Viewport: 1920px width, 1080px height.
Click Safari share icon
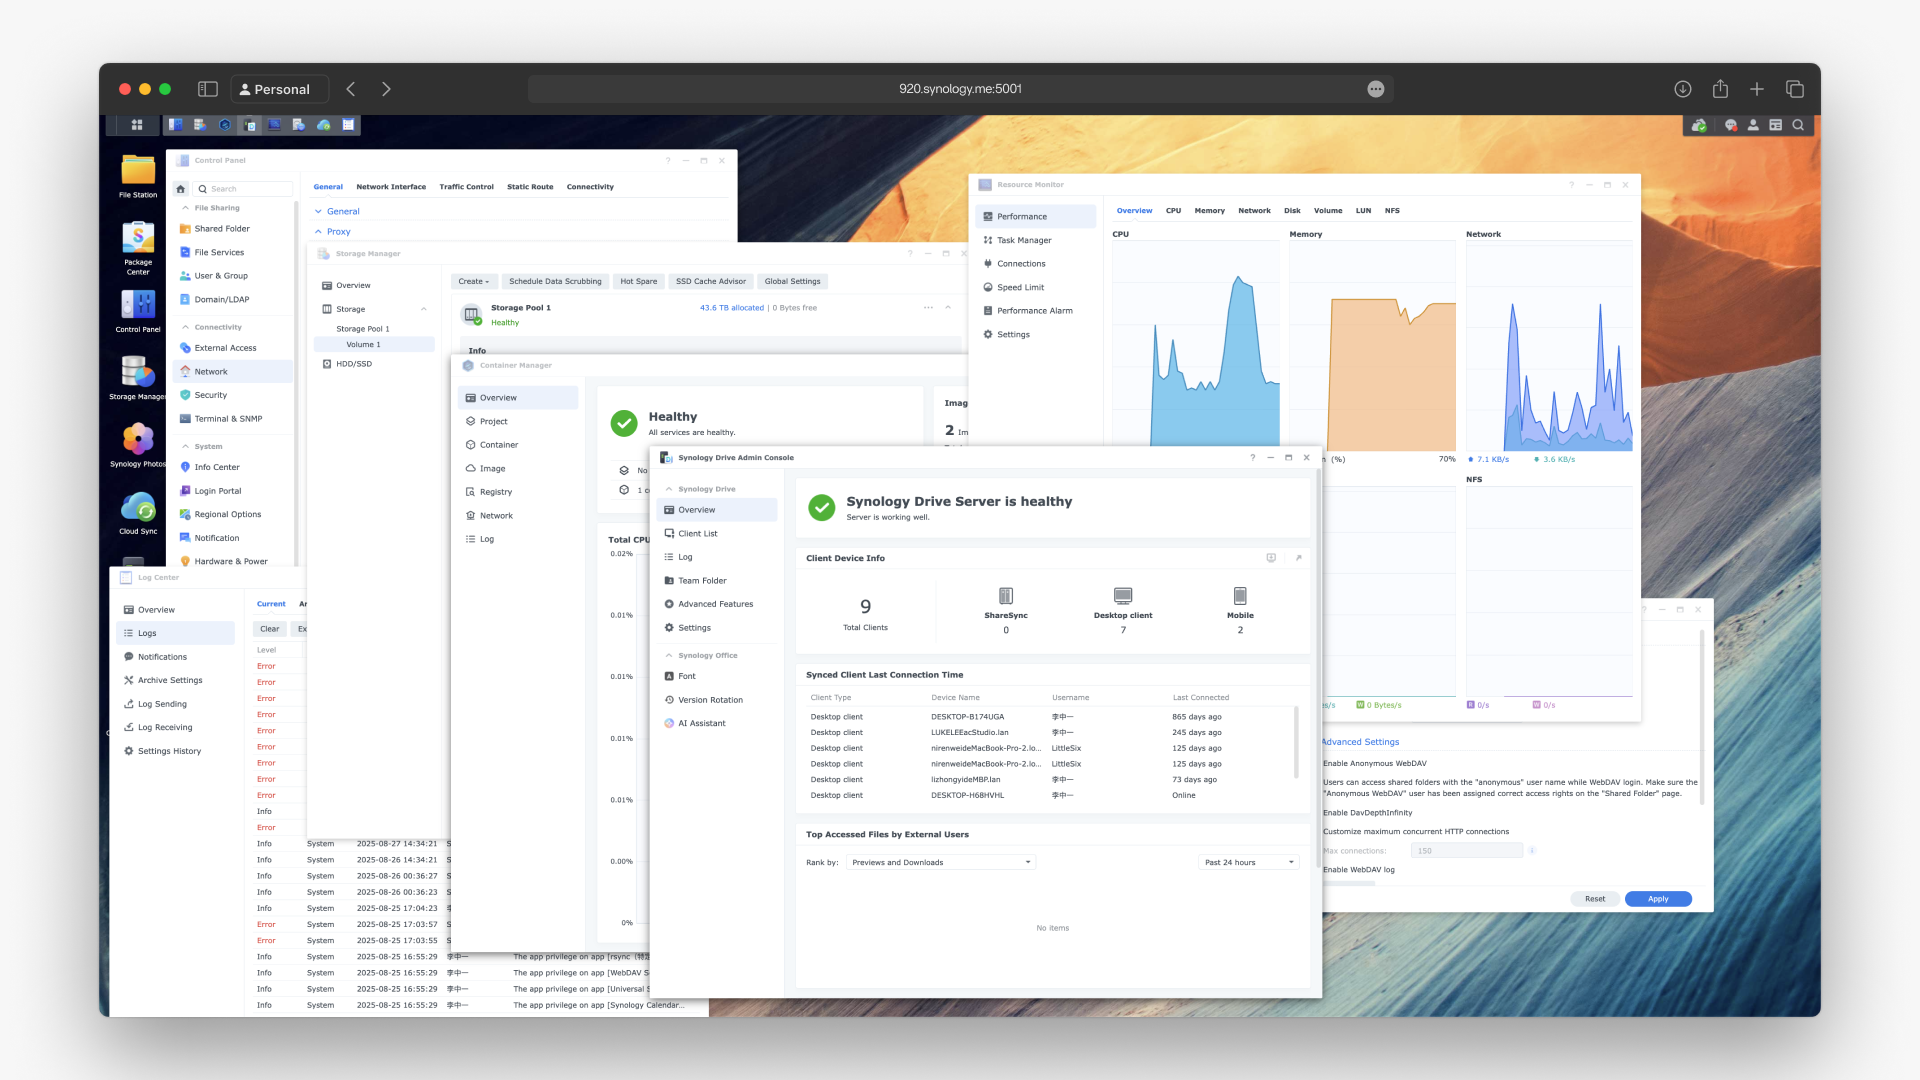(x=1720, y=89)
